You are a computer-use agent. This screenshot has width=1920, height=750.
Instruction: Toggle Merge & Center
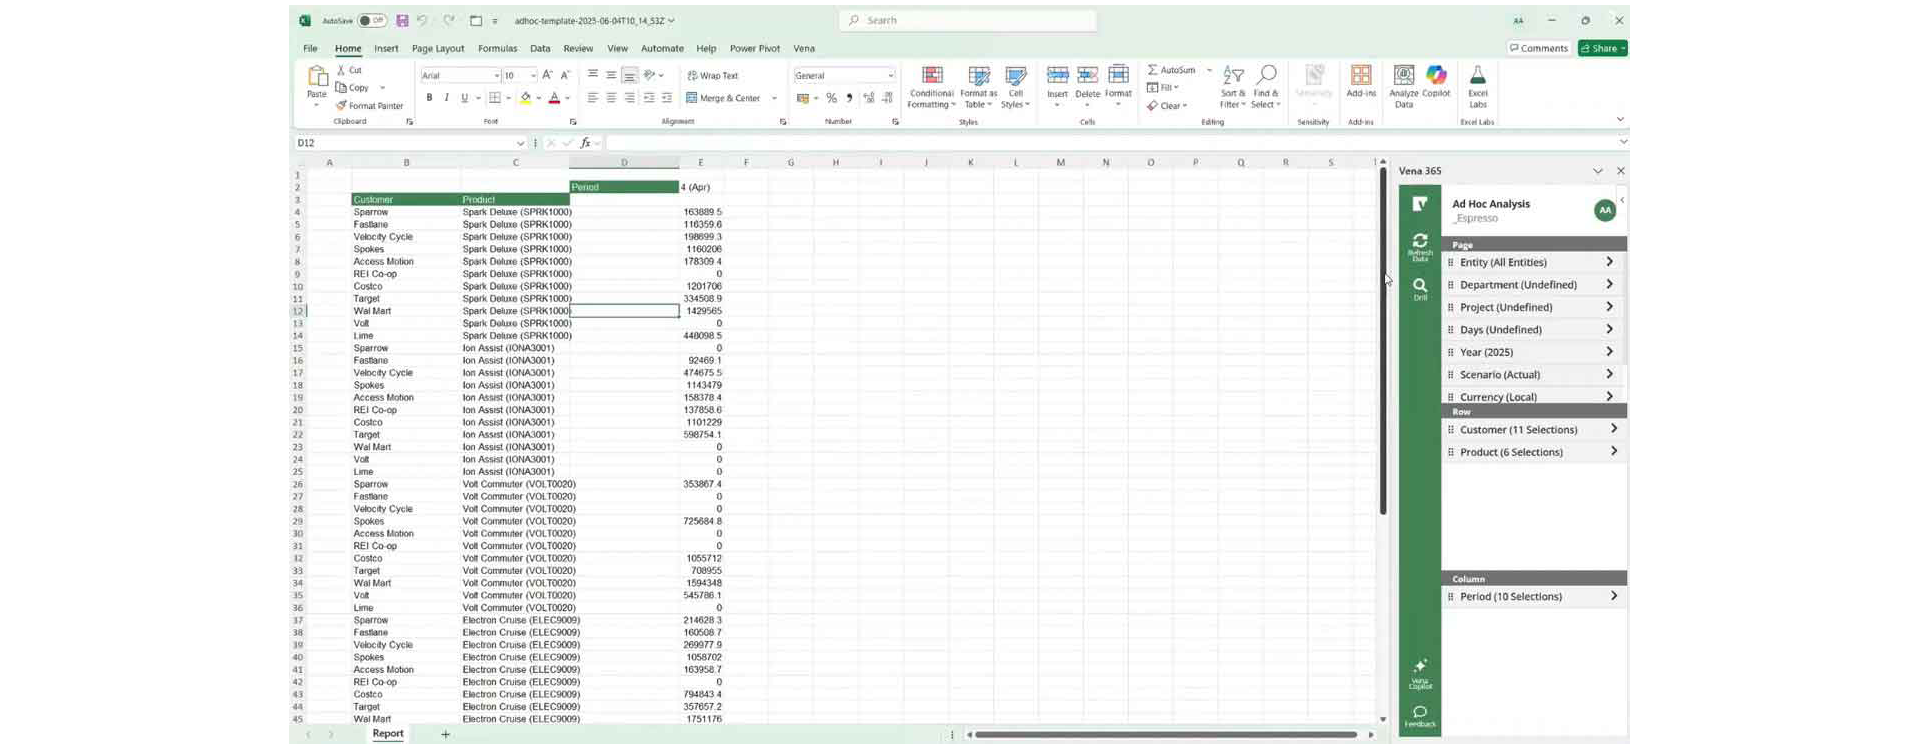pos(725,98)
